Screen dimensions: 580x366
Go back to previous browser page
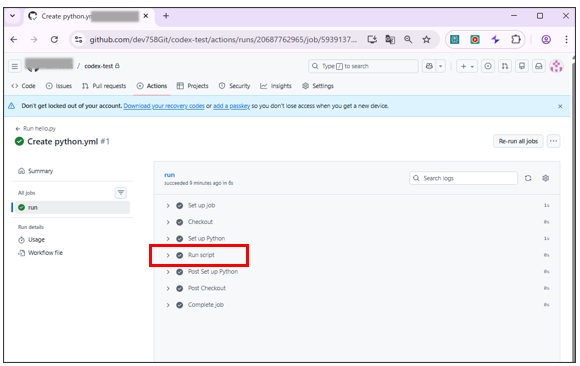pyautogui.click(x=14, y=40)
